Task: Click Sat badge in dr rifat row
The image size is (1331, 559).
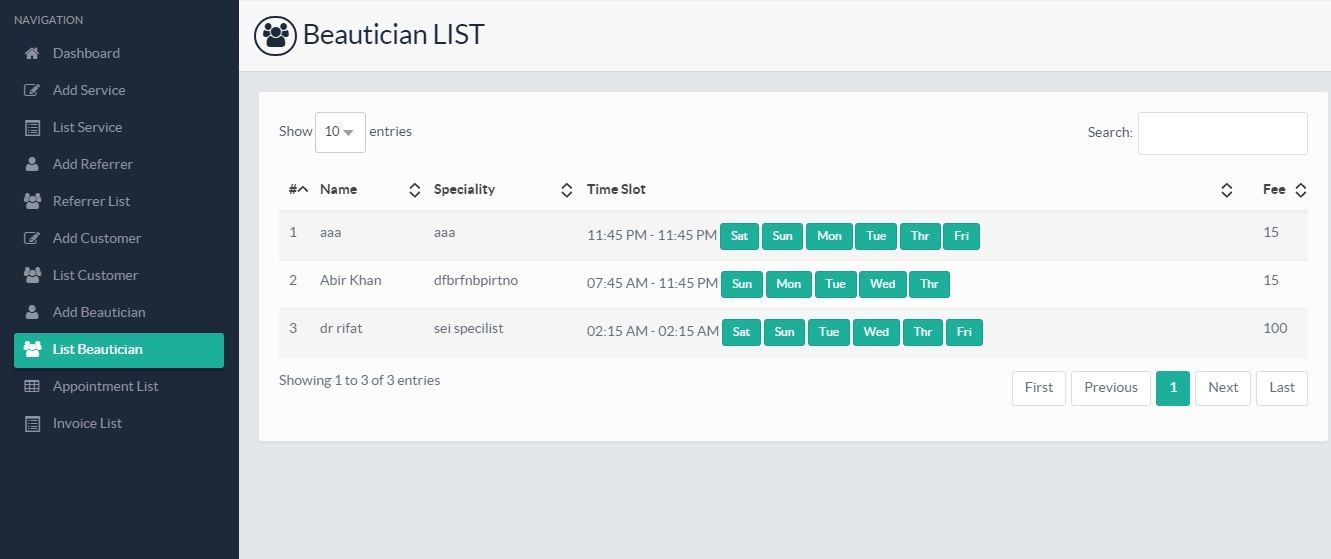Action: pyautogui.click(x=741, y=332)
